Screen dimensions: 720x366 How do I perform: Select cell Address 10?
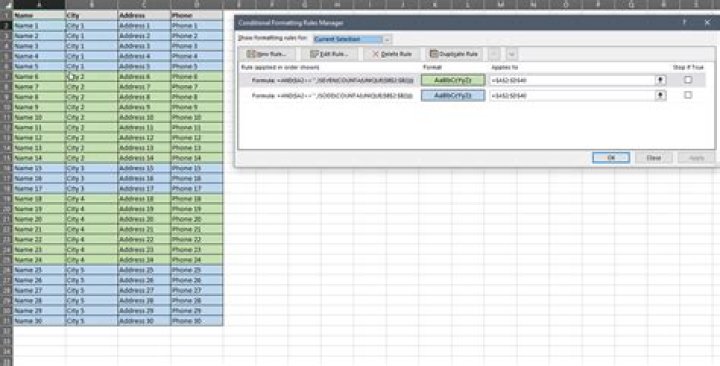coord(144,117)
